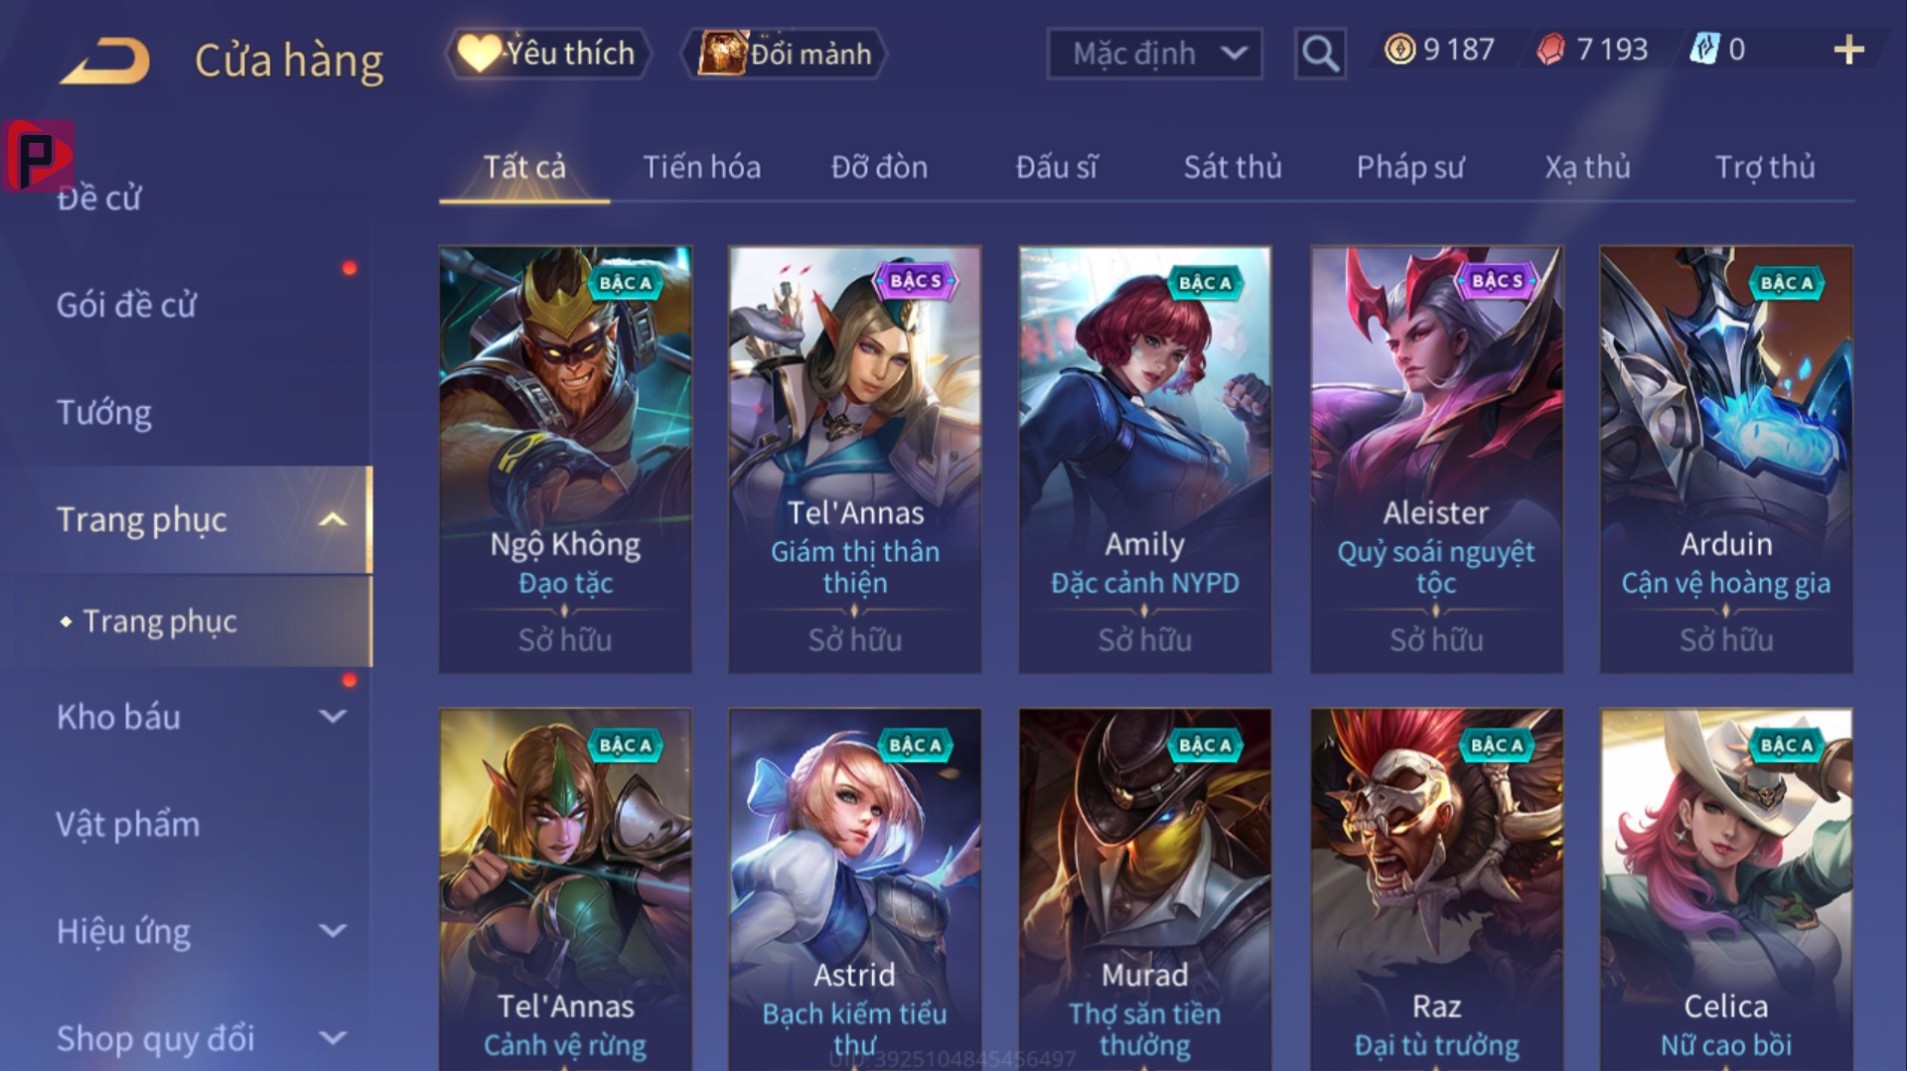Click the red P logo overlay

38,155
